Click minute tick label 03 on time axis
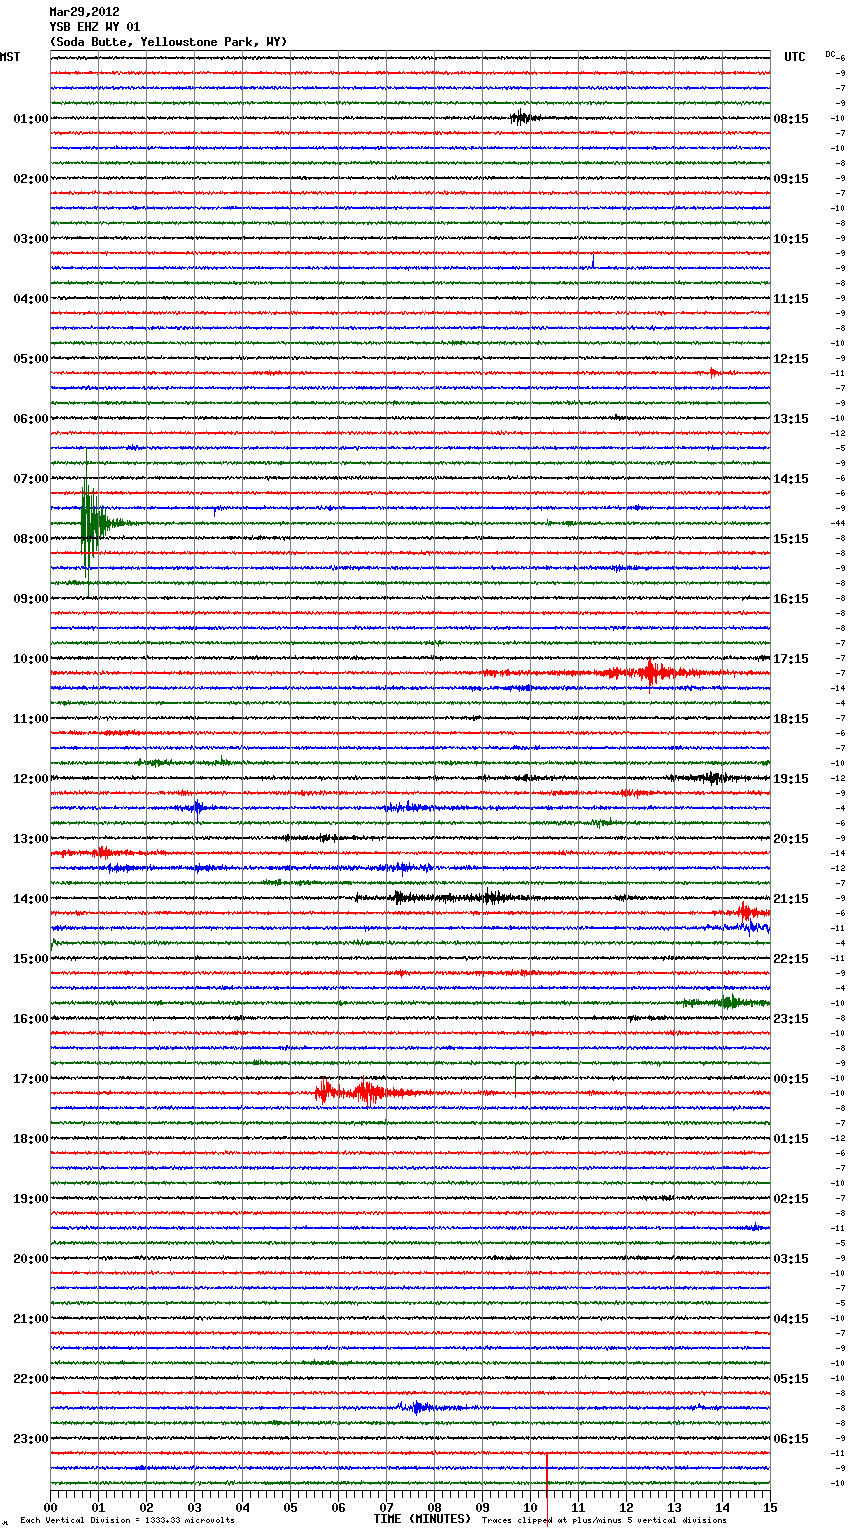Viewport: 850px width, 1534px height. [x=195, y=1507]
